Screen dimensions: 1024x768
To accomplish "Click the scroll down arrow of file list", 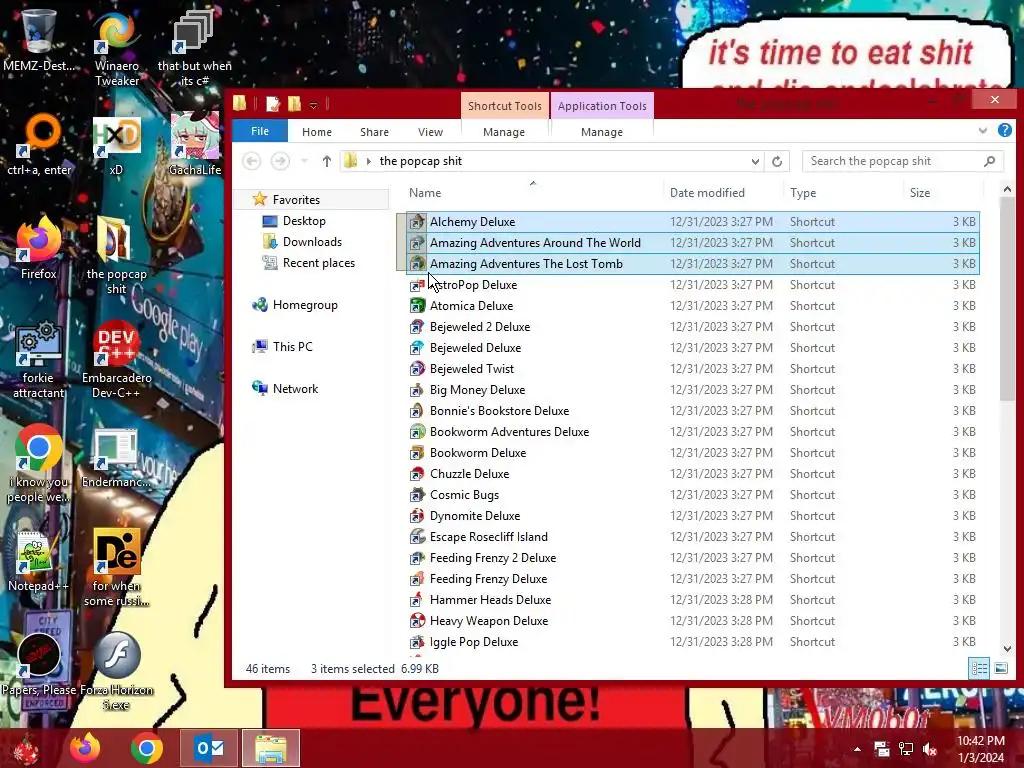I will (x=1006, y=648).
